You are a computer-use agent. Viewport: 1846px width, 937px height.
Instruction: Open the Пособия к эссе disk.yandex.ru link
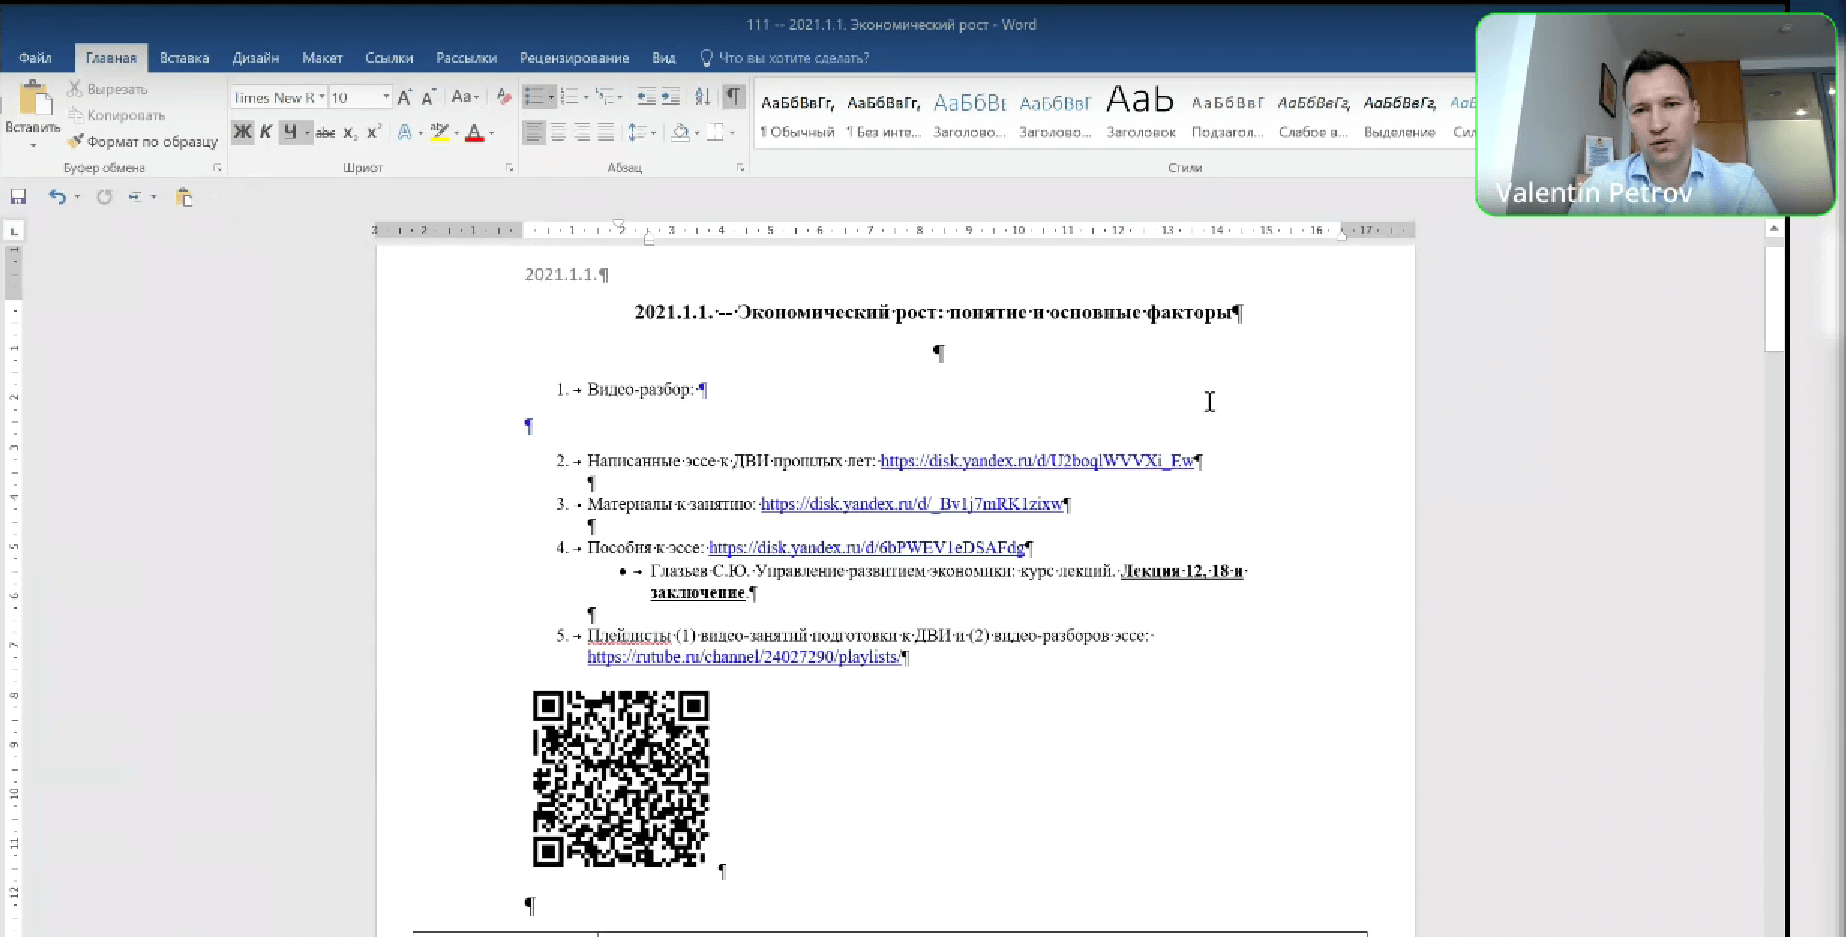[866, 548]
